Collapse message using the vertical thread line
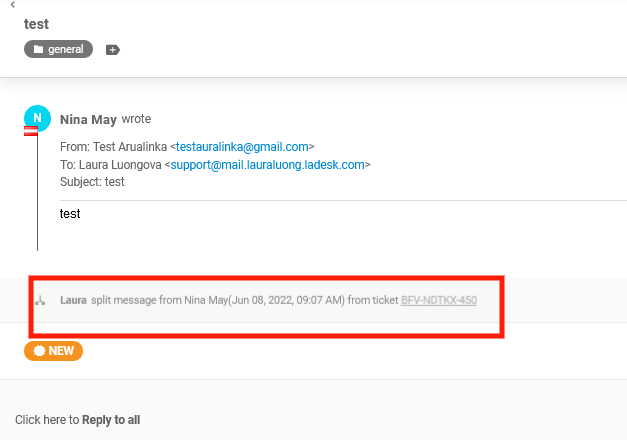627x440 pixels. [37, 200]
